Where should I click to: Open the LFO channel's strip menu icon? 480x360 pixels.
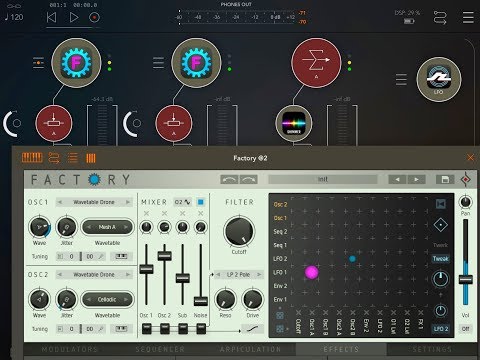pos(401,79)
